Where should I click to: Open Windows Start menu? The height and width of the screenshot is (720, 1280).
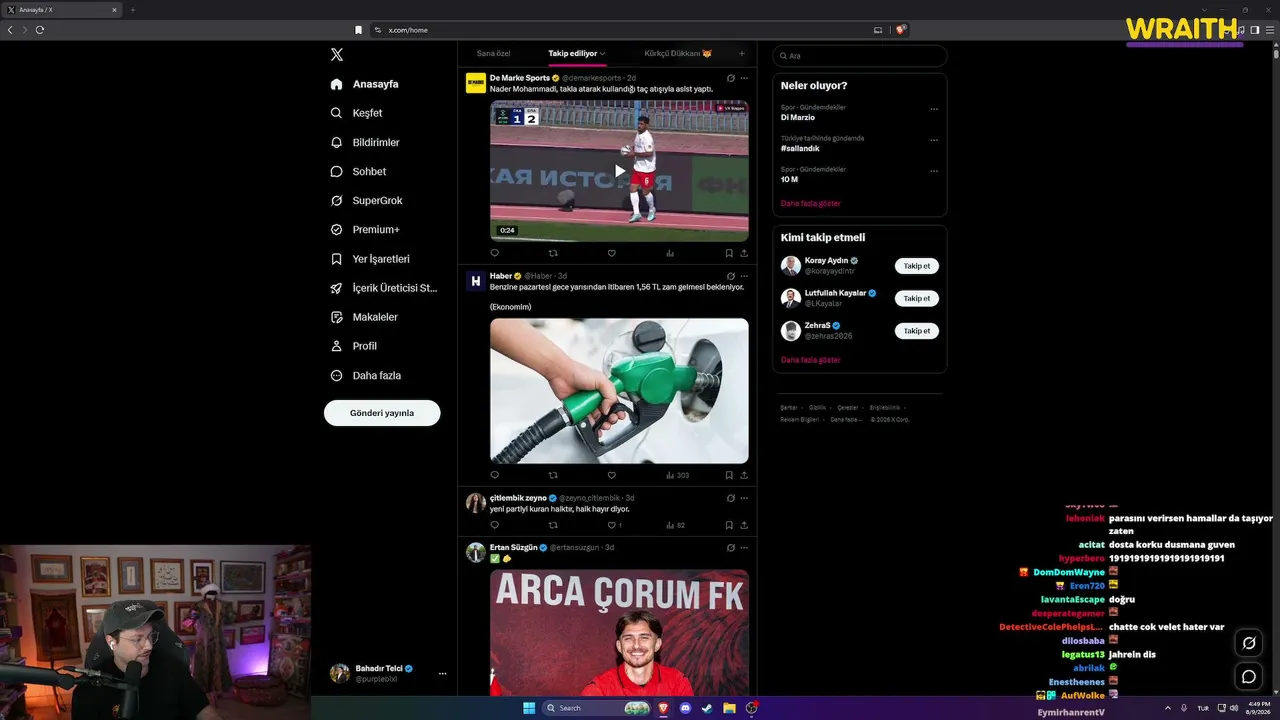pos(529,708)
